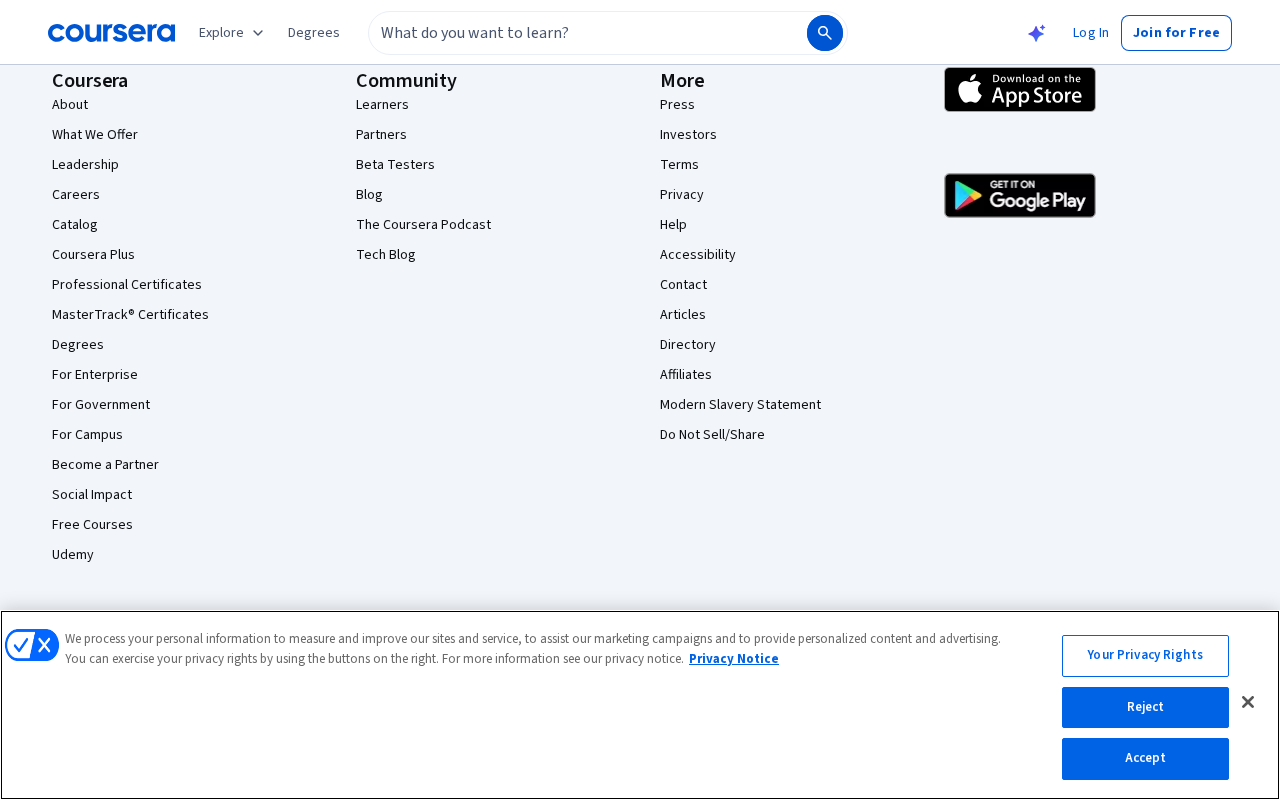Expand the Explore dropdown

click(x=231, y=33)
